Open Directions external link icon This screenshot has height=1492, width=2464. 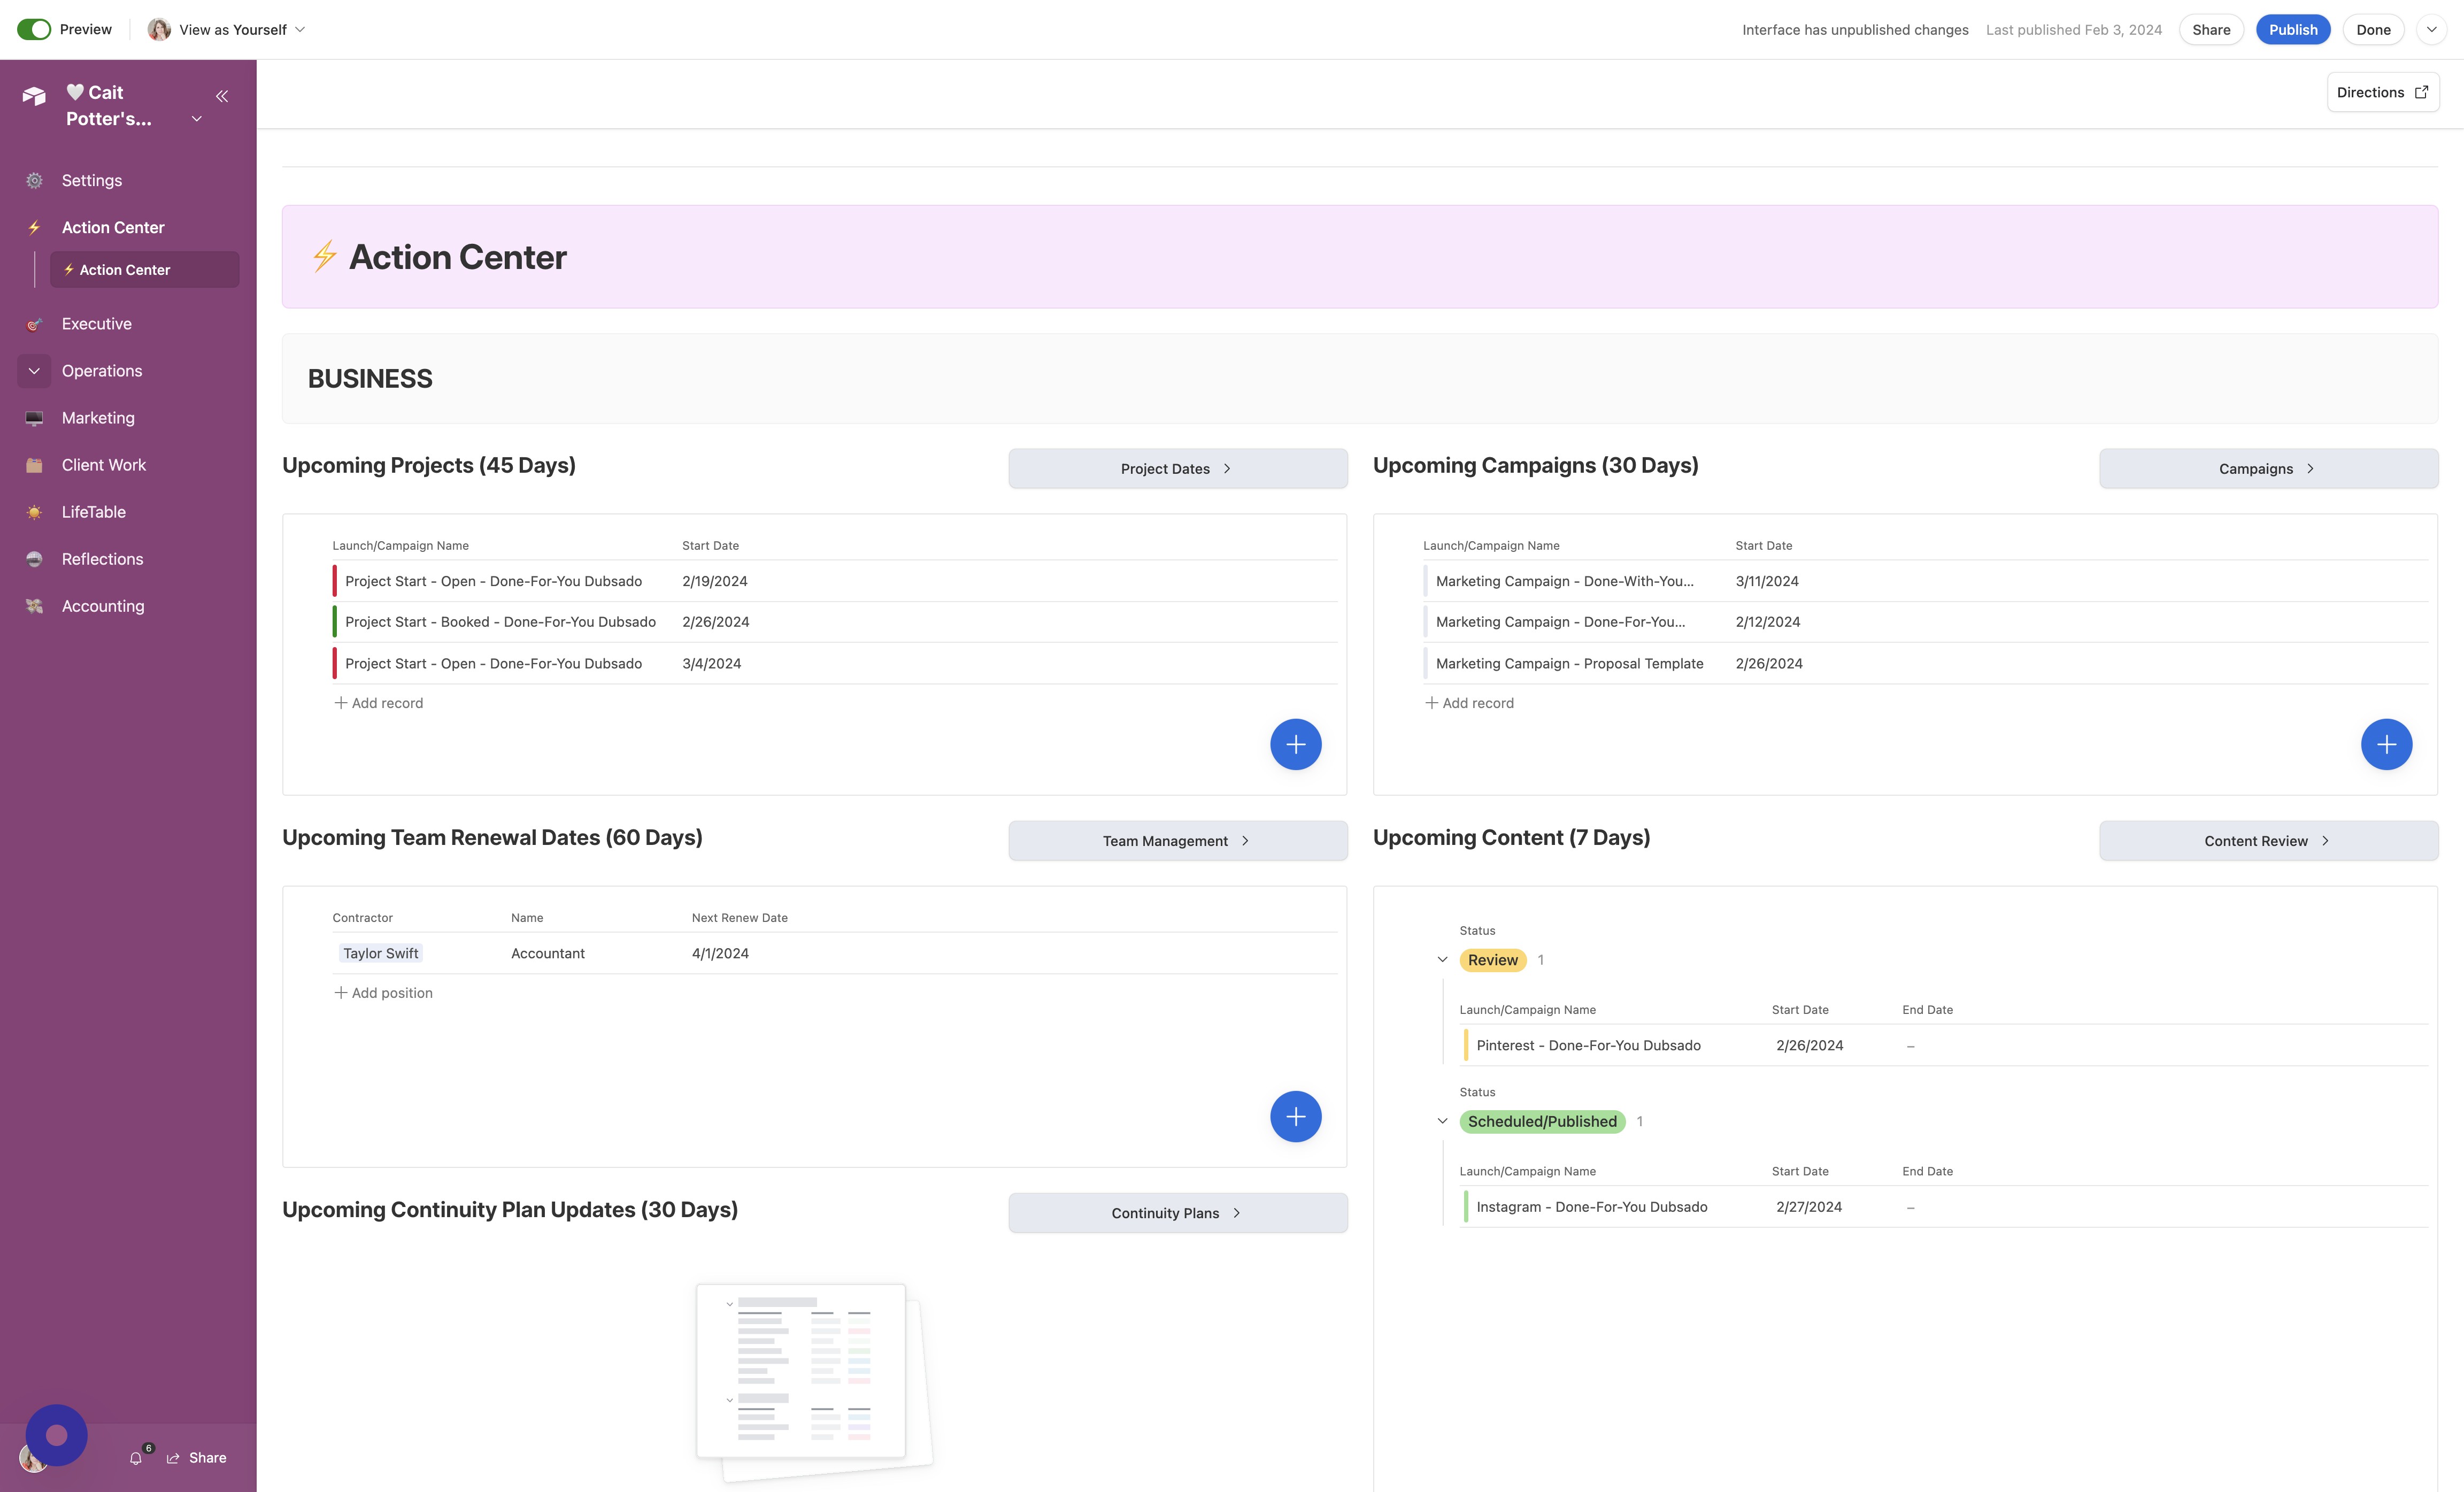[x=2421, y=92]
